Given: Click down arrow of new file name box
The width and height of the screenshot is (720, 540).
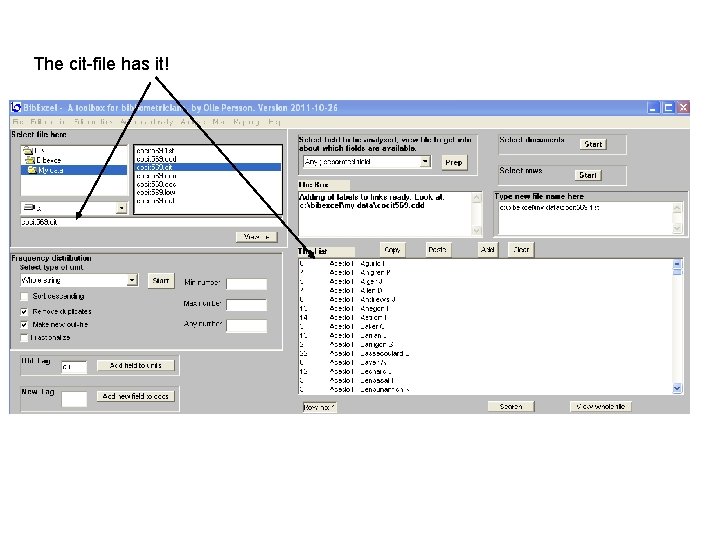Looking at the screenshot, I should tap(677, 228).
